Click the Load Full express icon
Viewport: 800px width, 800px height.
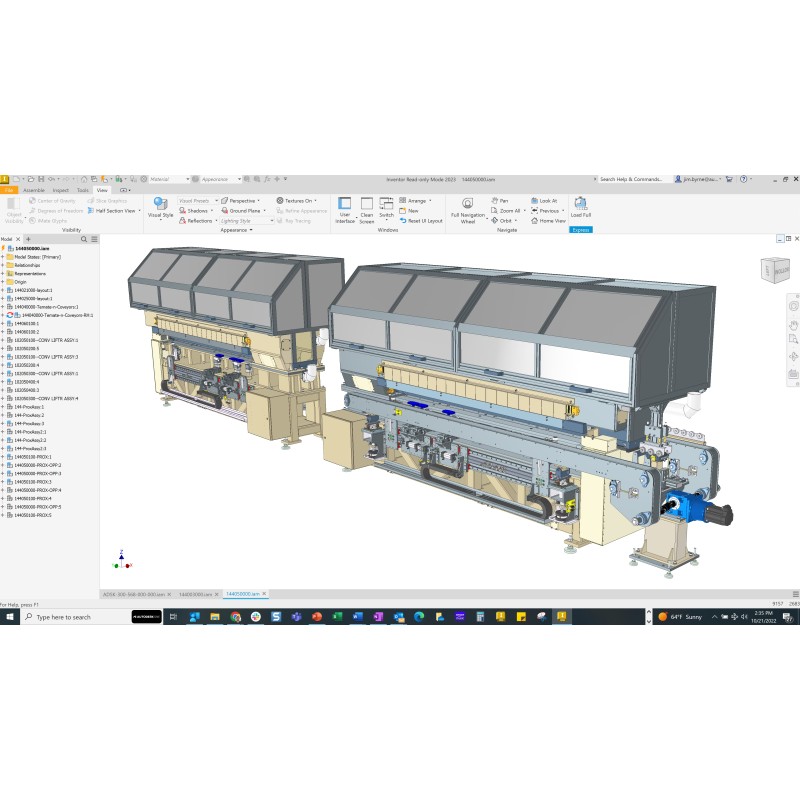[x=580, y=206]
